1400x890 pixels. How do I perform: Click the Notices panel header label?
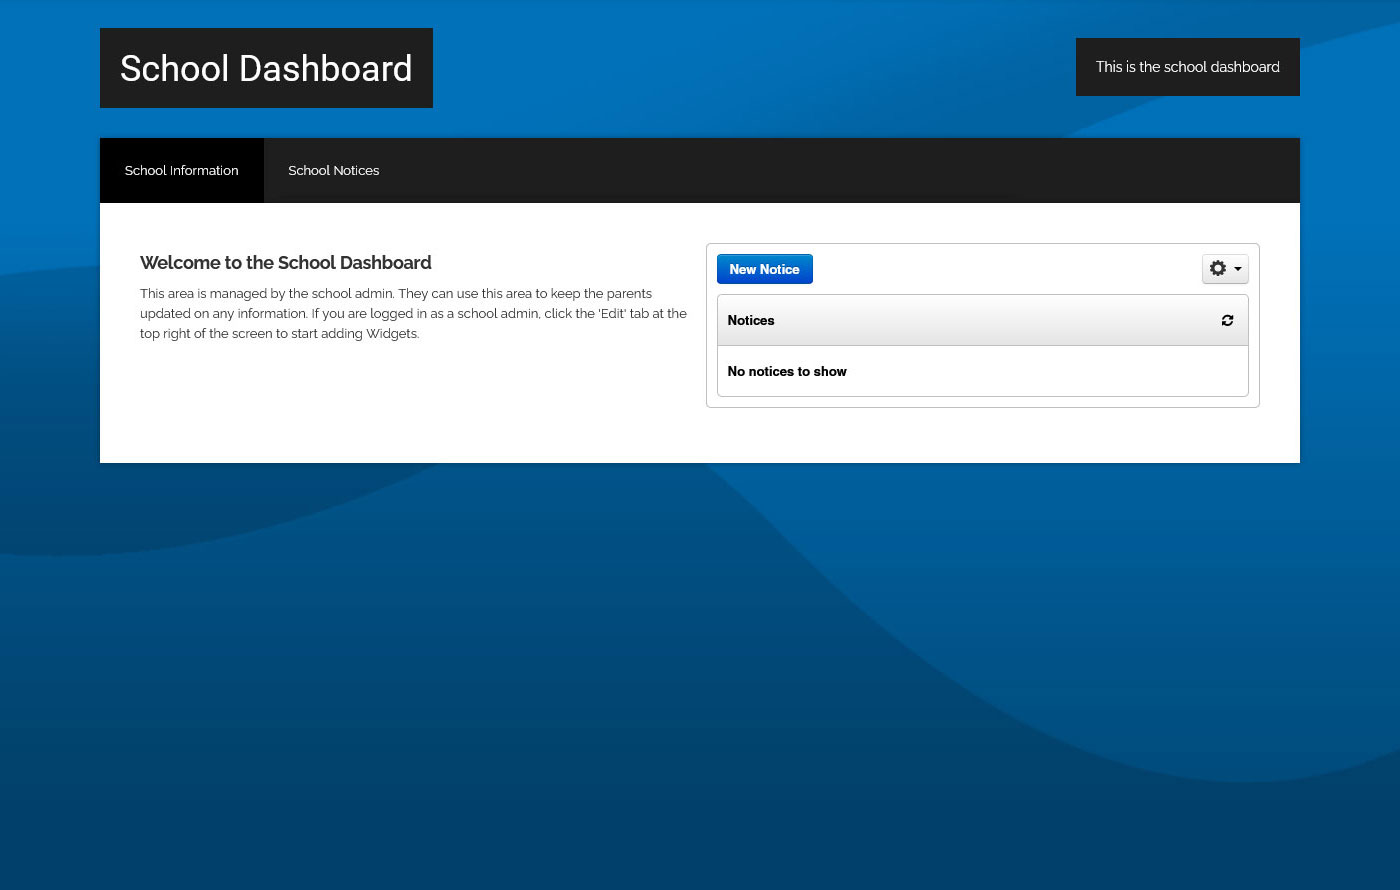tap(751, 321)
